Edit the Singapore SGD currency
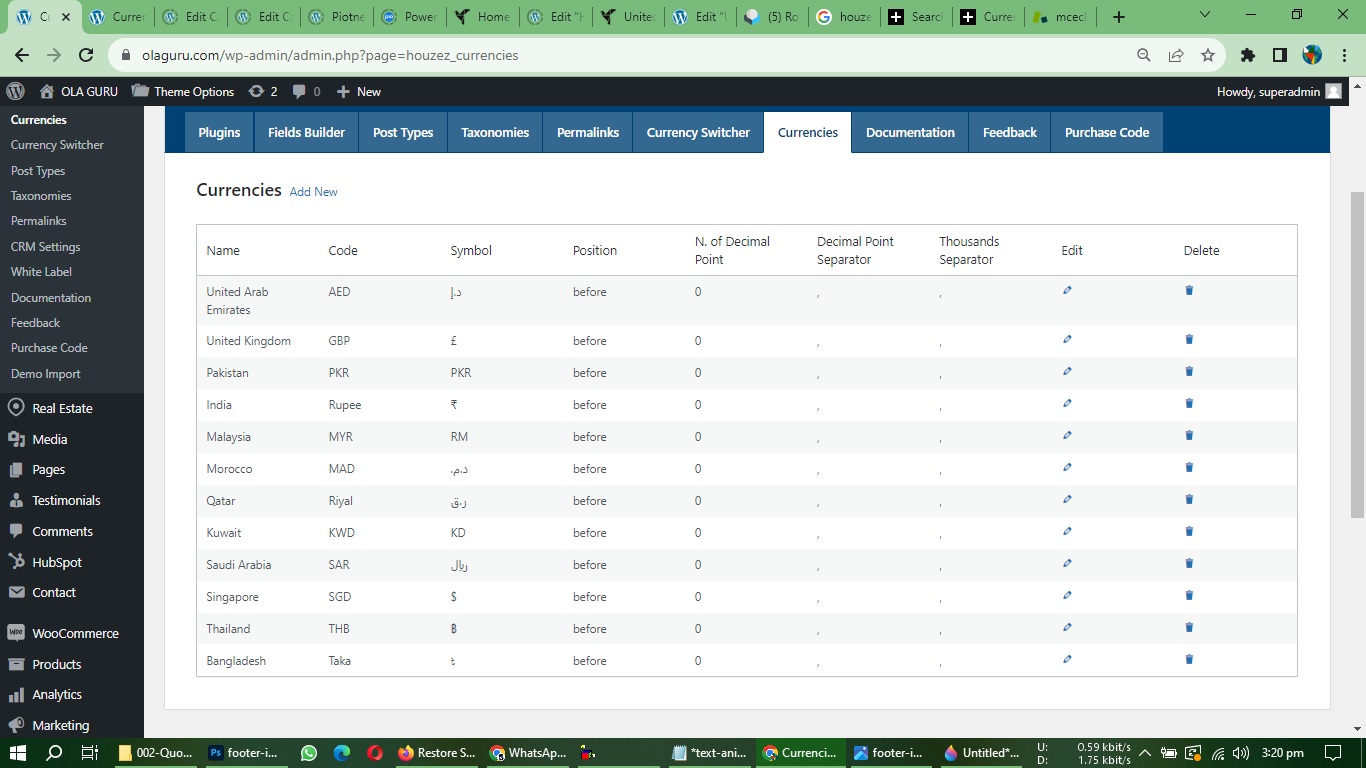1366x768 pixels. click(x=1067, y=595)
